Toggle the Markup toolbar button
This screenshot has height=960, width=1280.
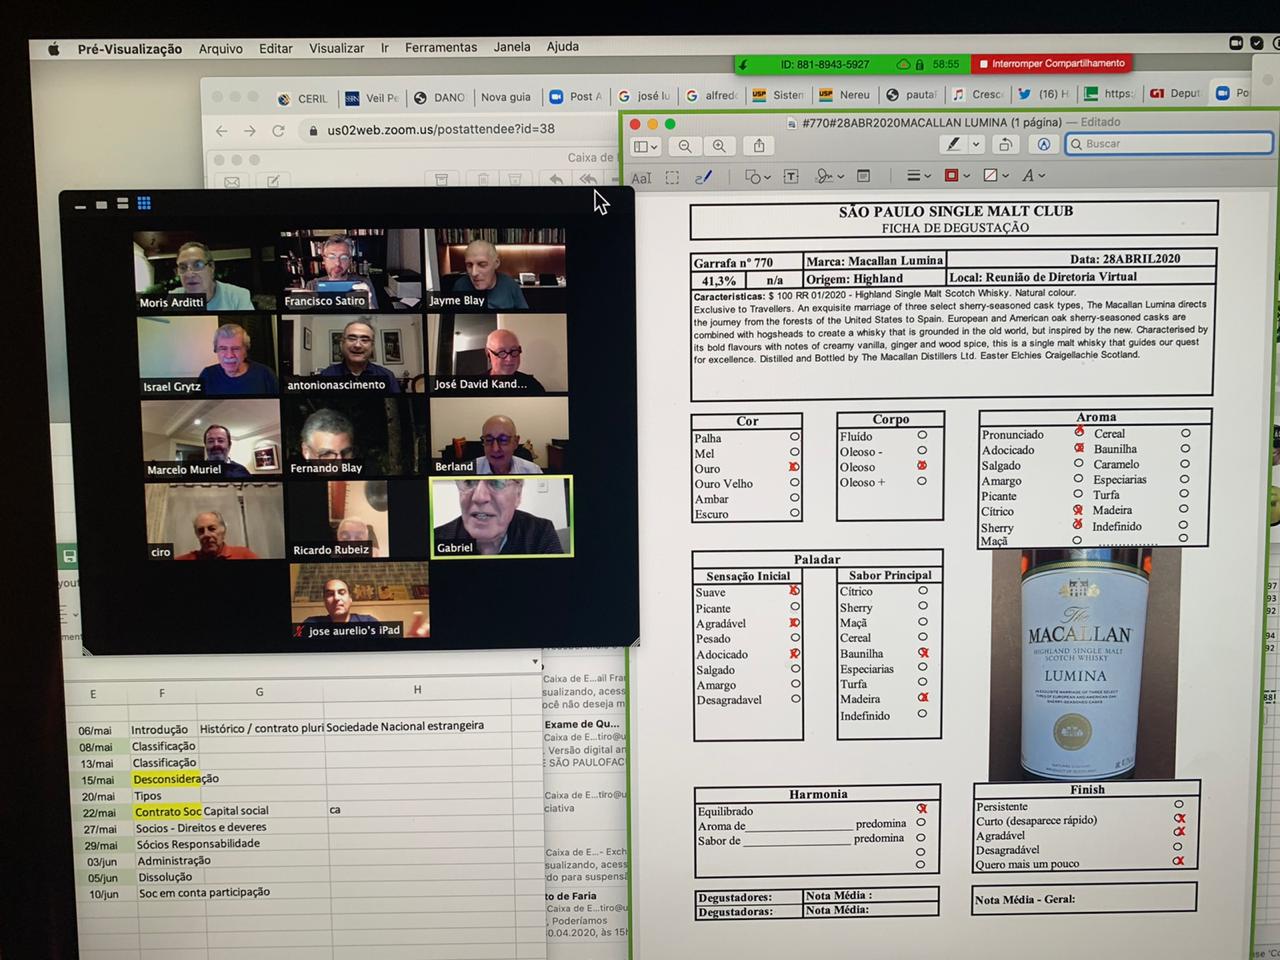click(x=1043, y=145)
